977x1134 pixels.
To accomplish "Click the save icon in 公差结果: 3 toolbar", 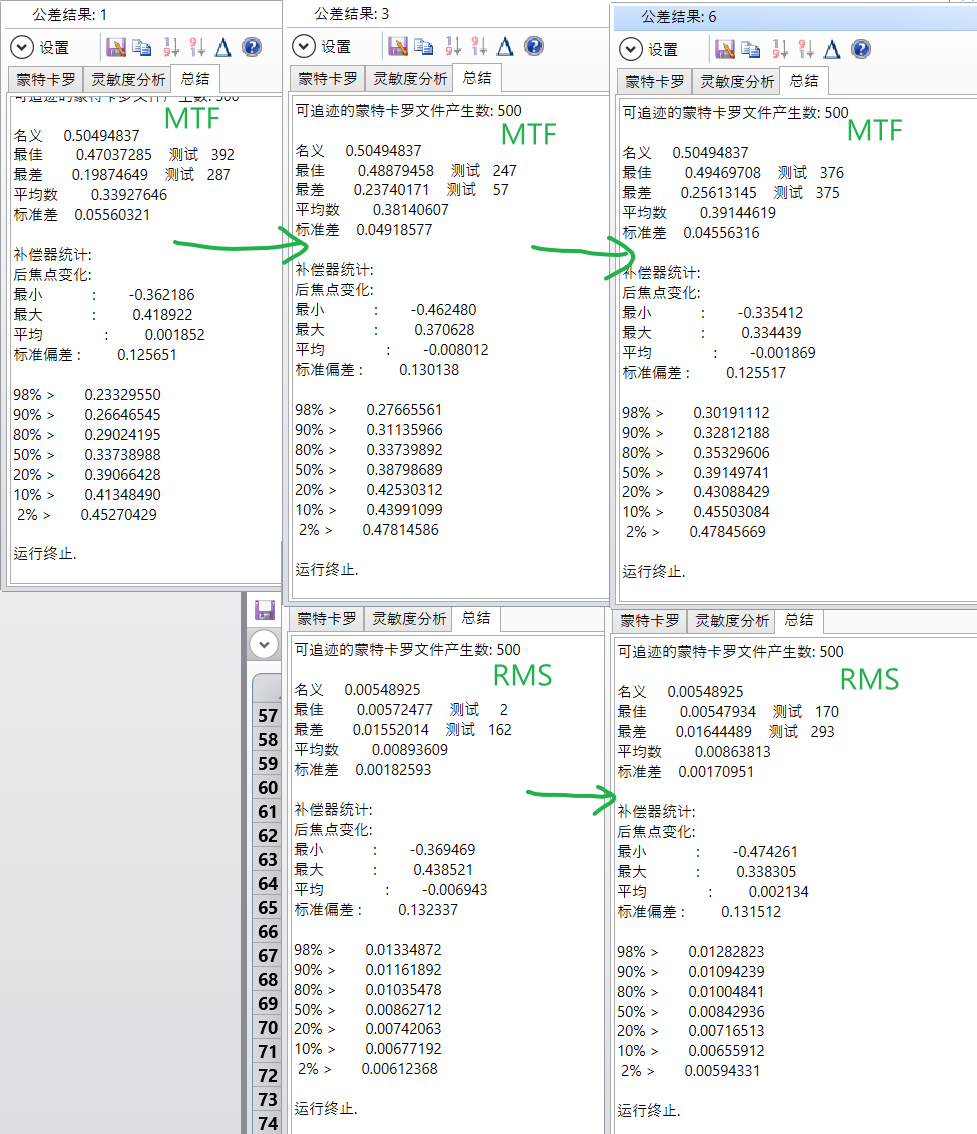I will [397, 46].
